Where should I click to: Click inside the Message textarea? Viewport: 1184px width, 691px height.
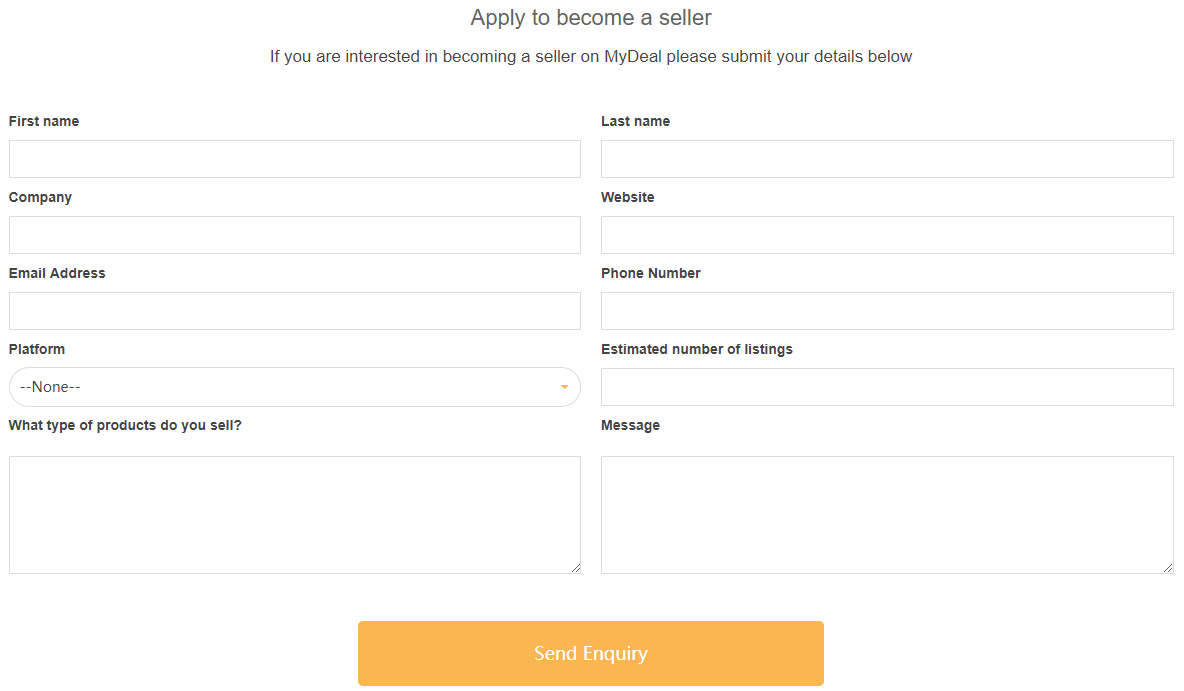point(887,514)
